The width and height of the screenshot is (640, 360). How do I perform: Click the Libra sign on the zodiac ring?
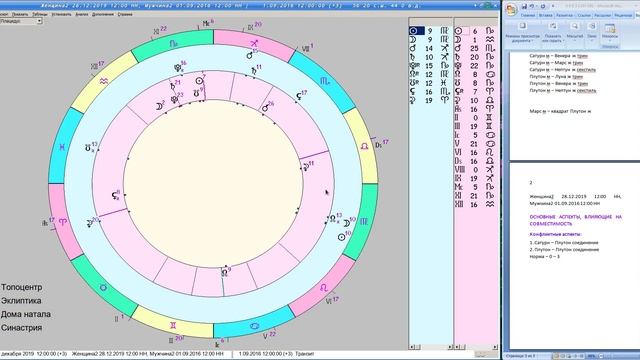click(x=364, y=146)
